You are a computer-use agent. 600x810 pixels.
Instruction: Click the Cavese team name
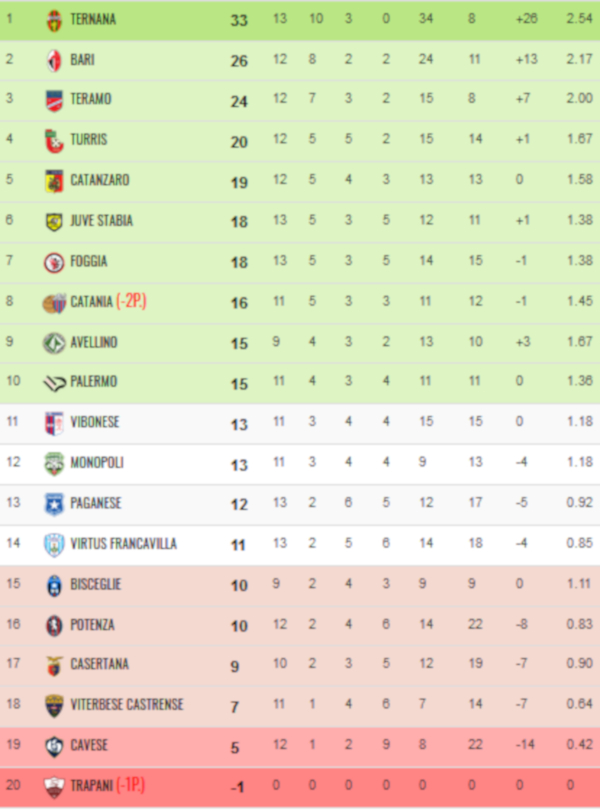(x=90, y=746)
